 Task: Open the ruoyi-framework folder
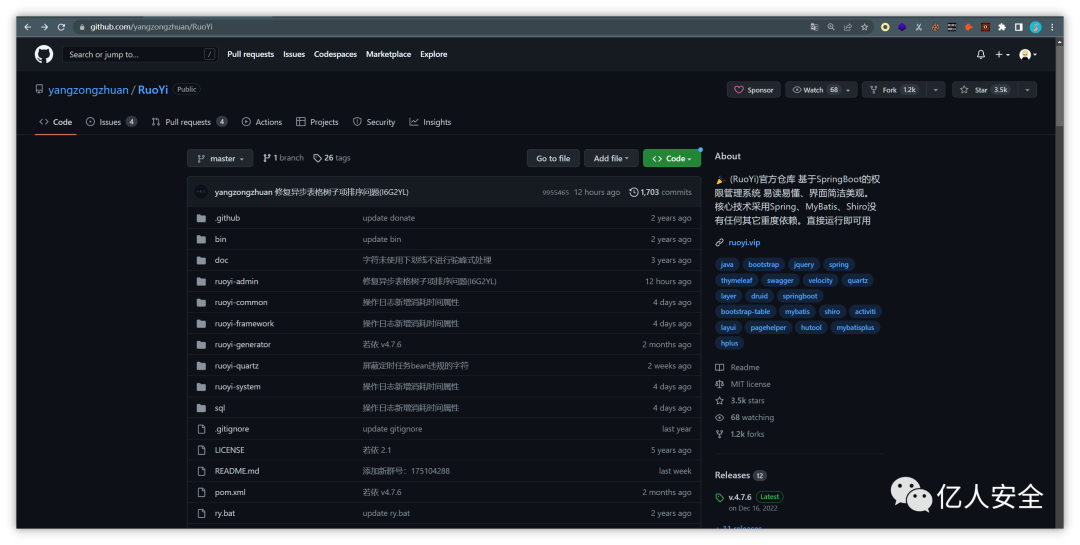coord(244,323)
